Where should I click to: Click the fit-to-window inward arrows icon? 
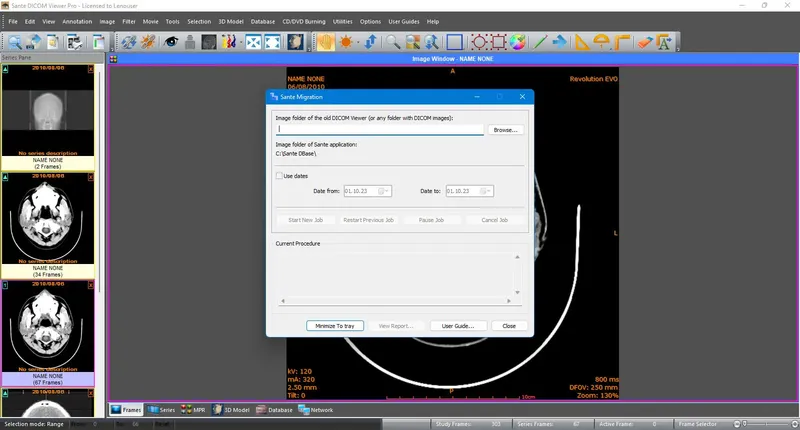[x=253, y=42]
